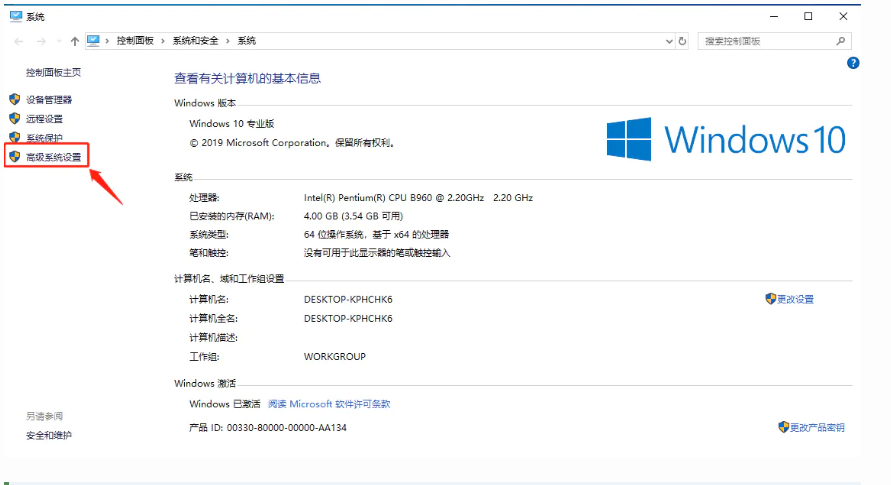The image size is (891, 485).
Task: Click the shield icon beside 更改产品密钥
Action: pos(784,427)
